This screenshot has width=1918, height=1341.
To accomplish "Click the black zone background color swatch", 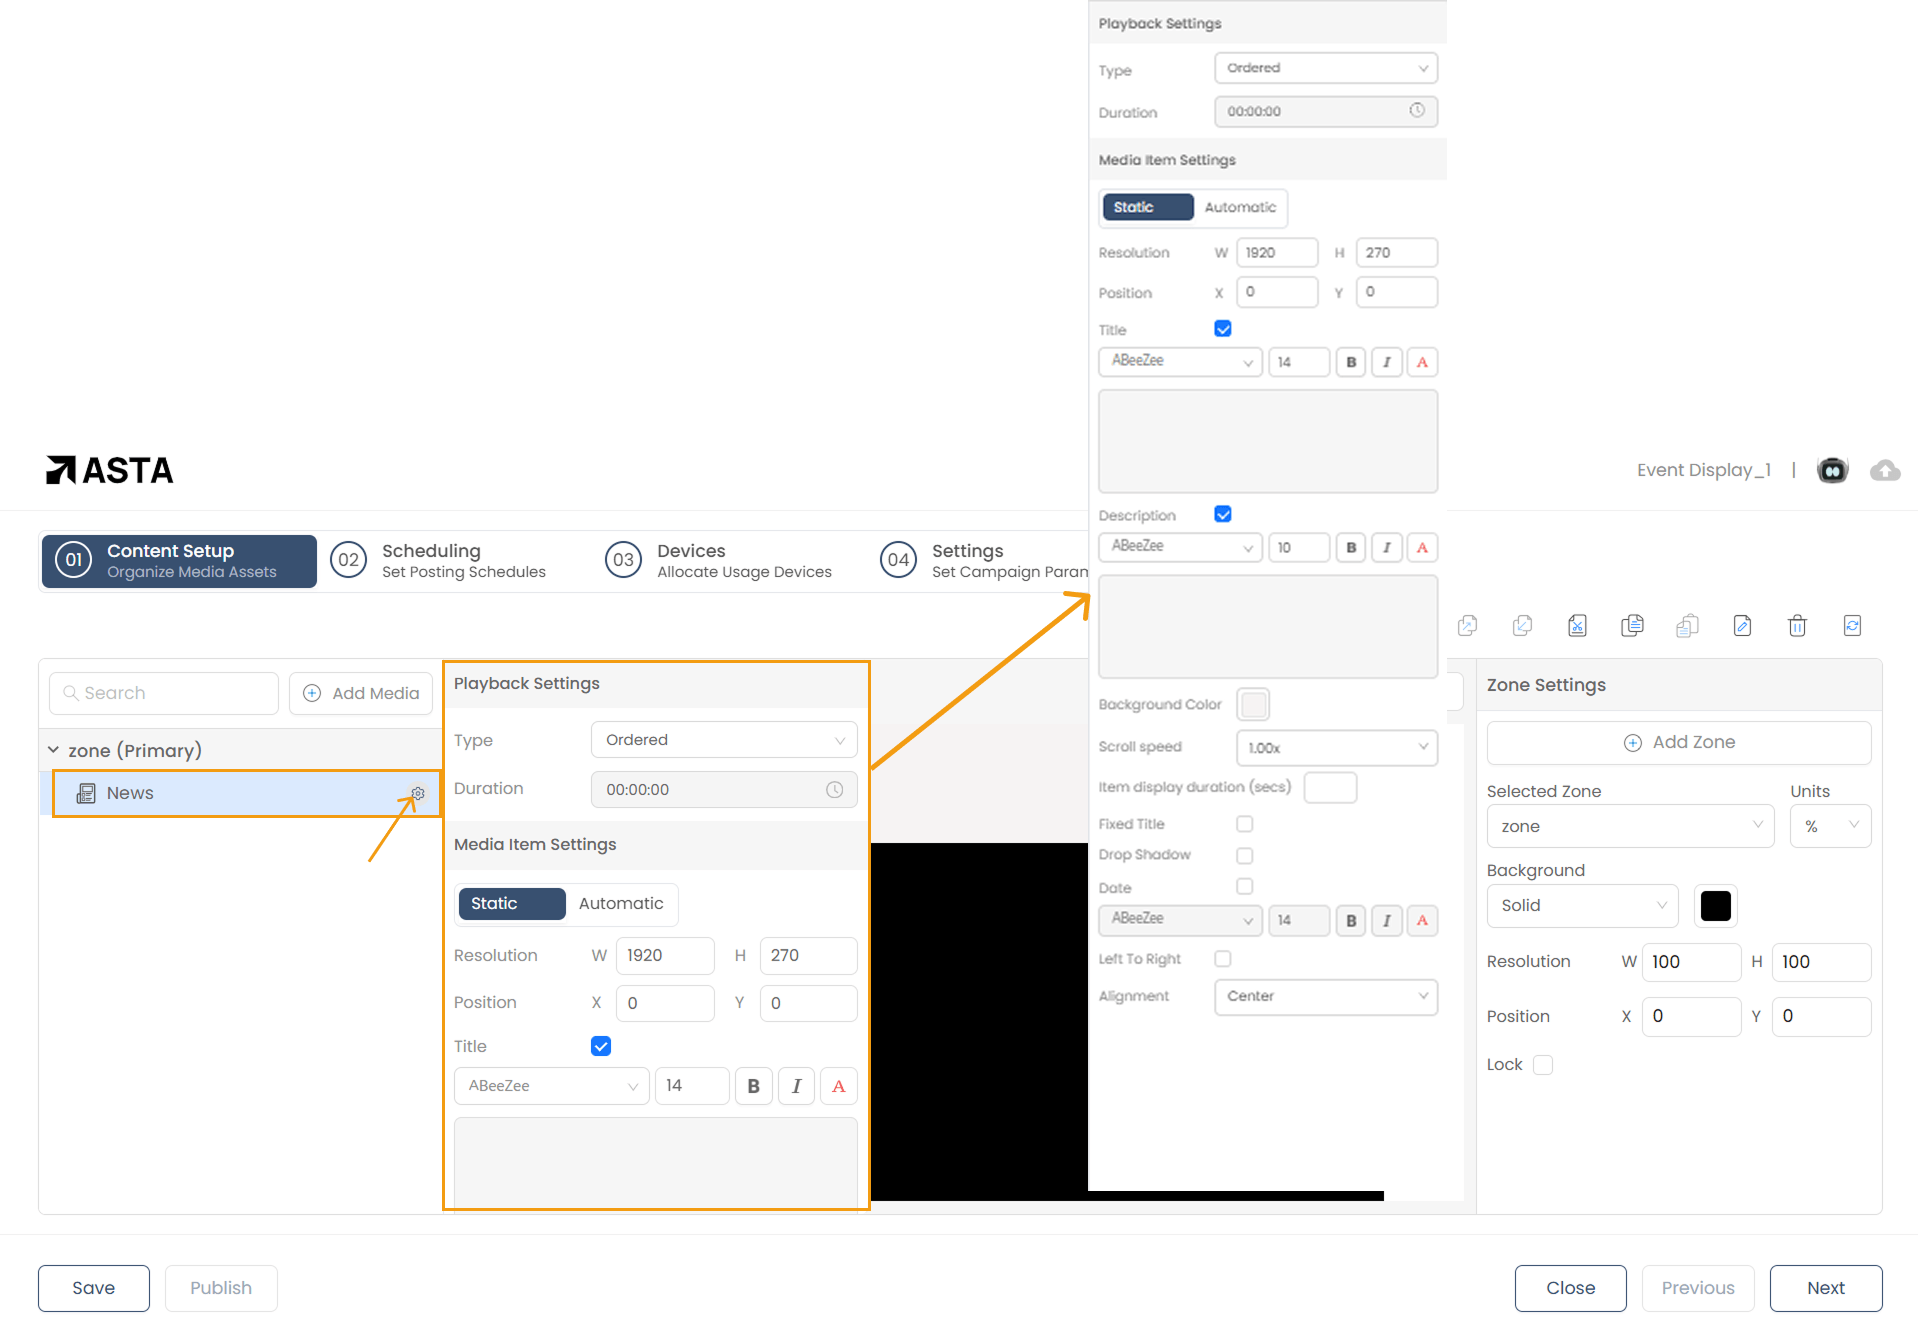I will point(1715,906).
